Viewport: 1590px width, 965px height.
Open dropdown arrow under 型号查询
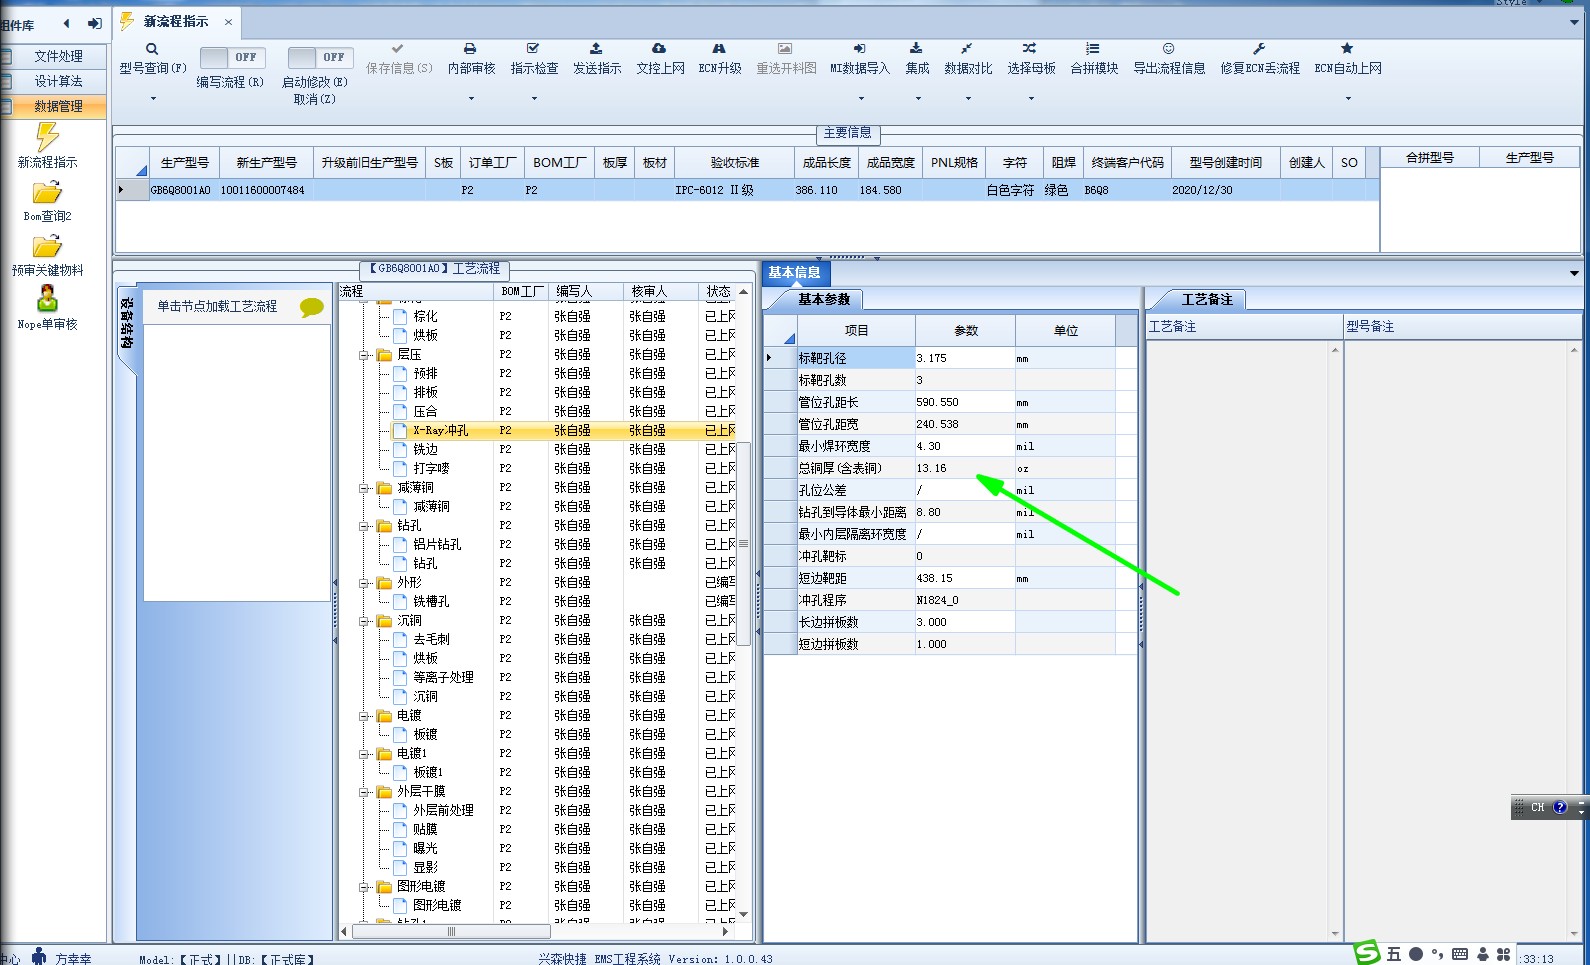tap(153, 98)
